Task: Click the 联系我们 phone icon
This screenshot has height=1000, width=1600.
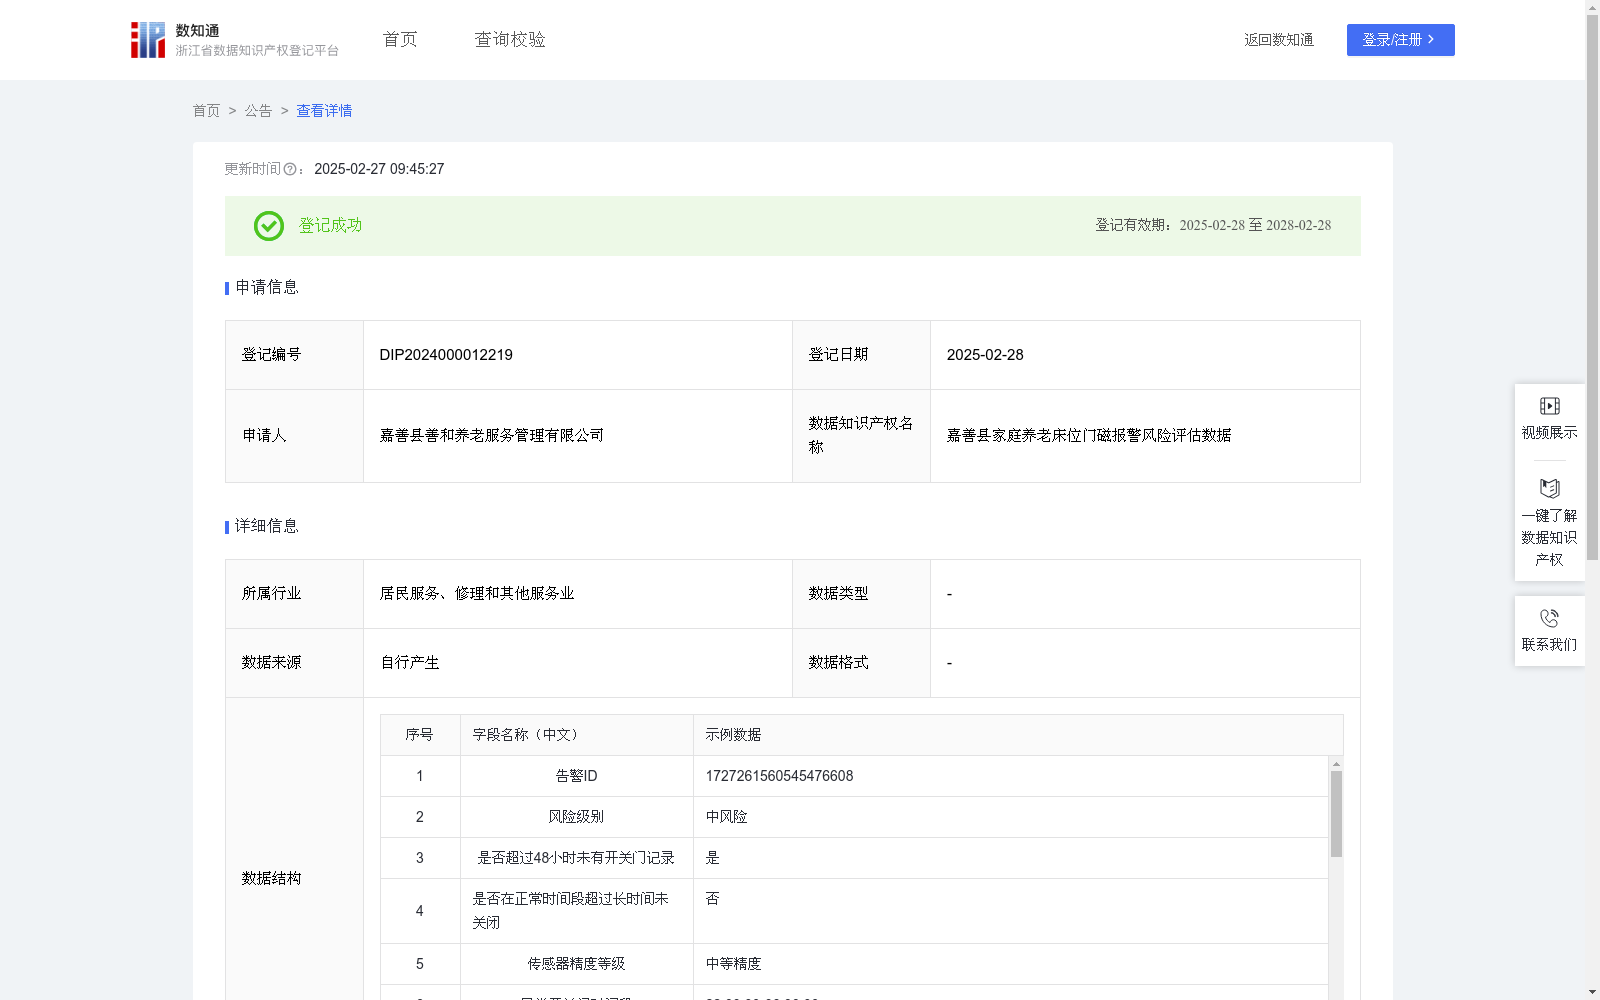Action: [x=1549, y=618]
